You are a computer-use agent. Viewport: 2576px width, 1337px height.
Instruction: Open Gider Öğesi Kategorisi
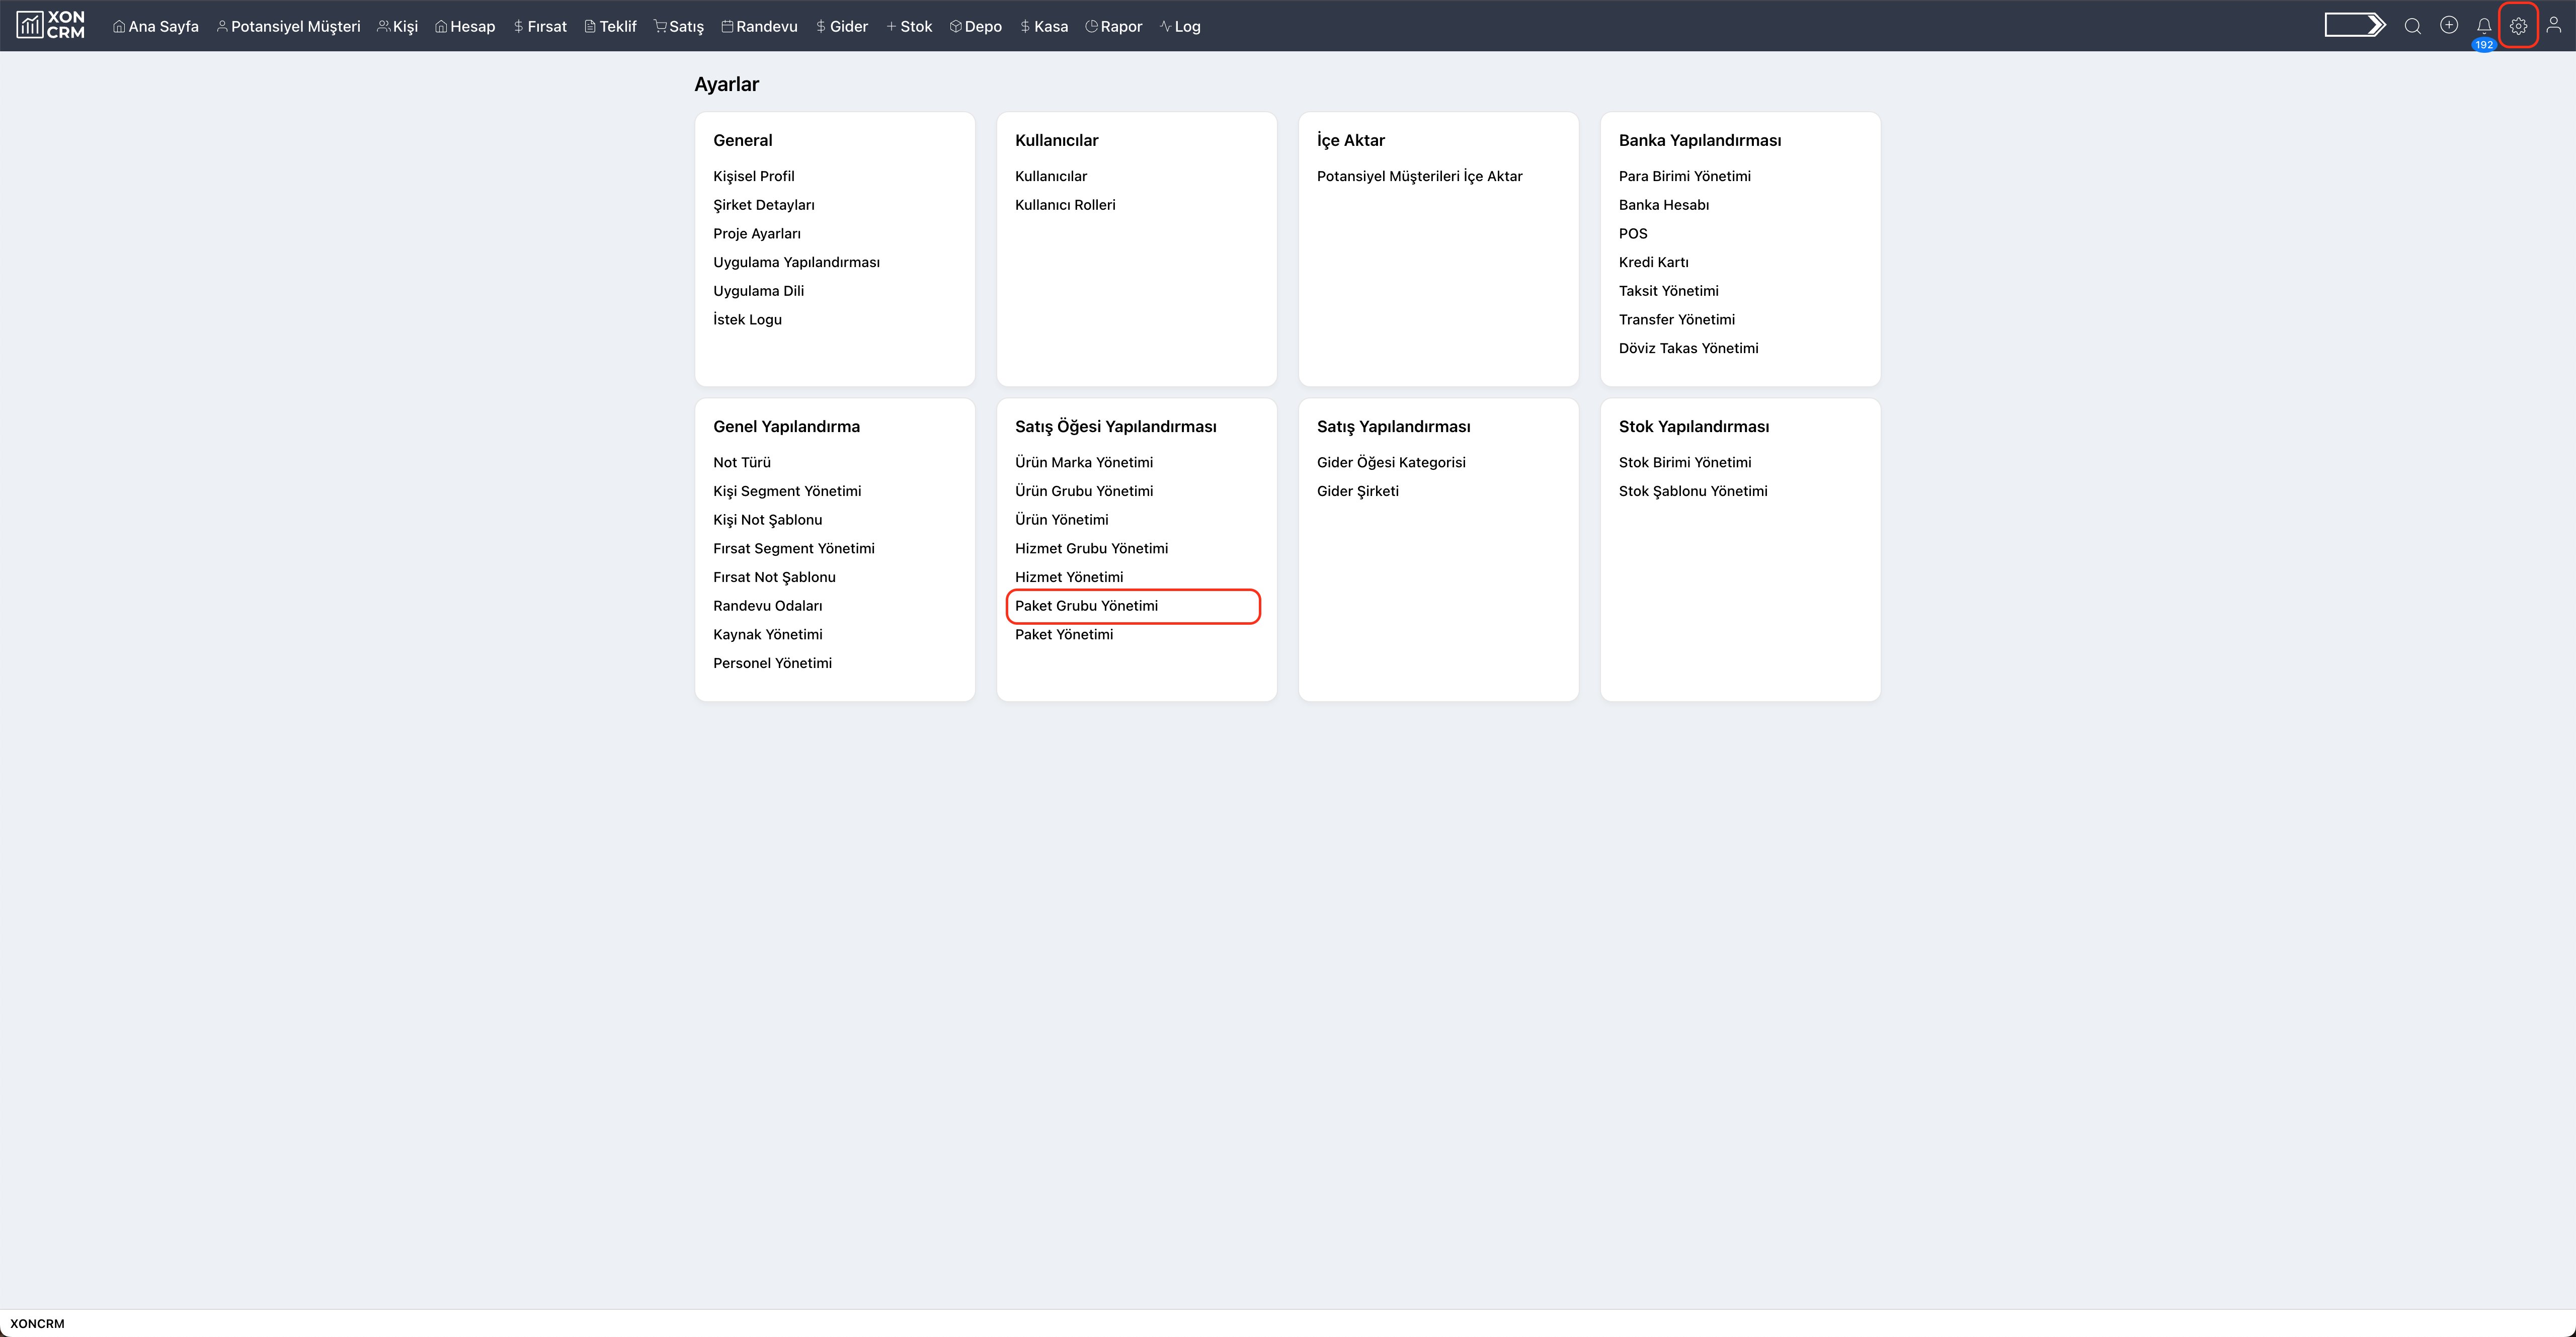tap(1392, 463)
